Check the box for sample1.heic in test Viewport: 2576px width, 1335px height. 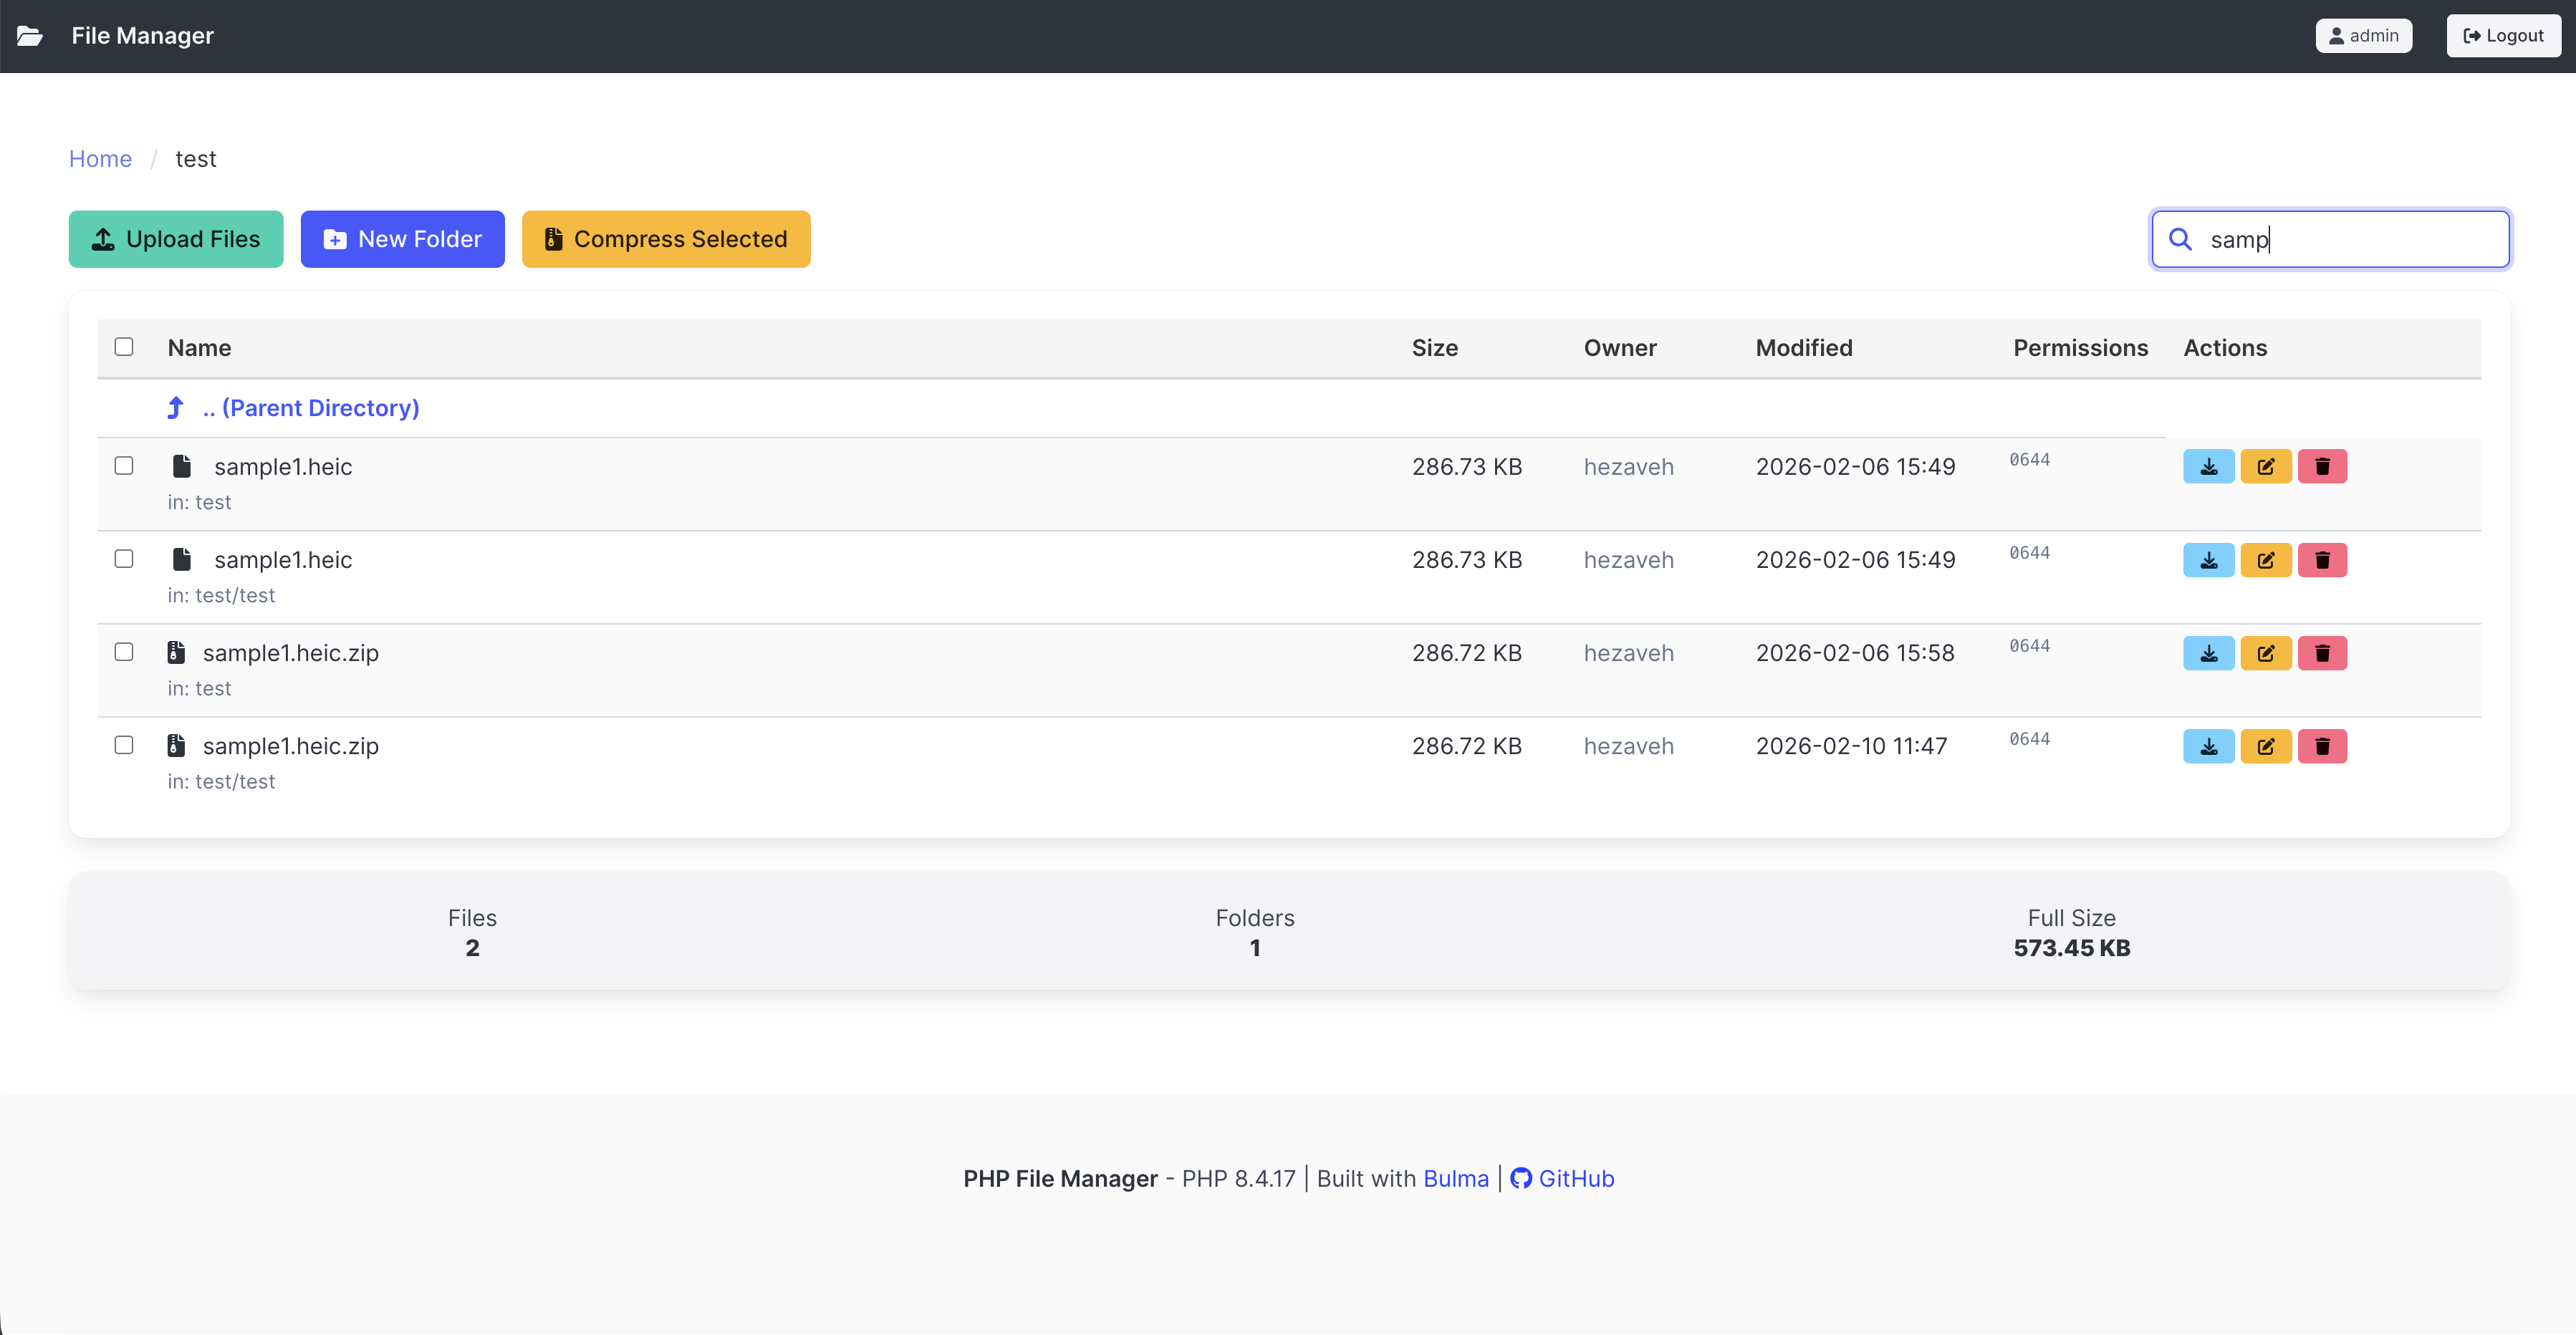point(124,466)
